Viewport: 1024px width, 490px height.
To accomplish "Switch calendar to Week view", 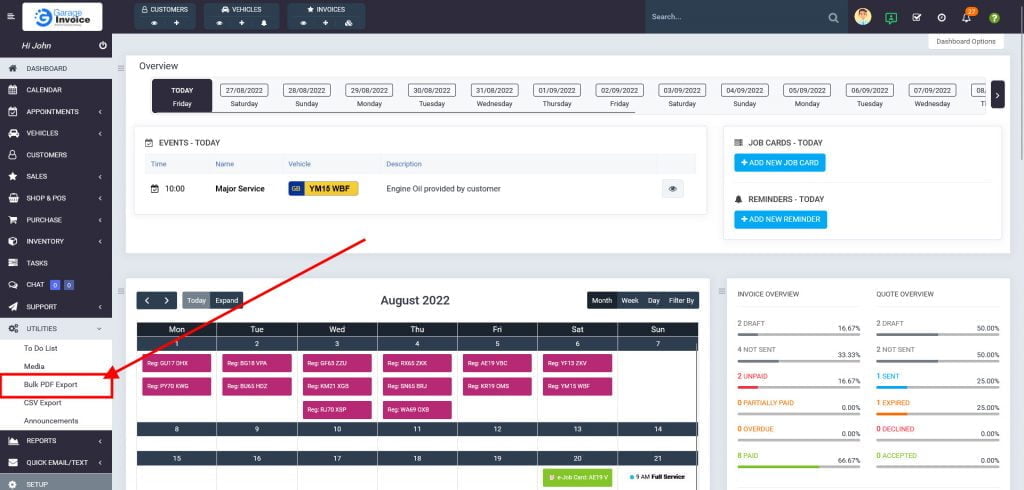I will 630,300.
